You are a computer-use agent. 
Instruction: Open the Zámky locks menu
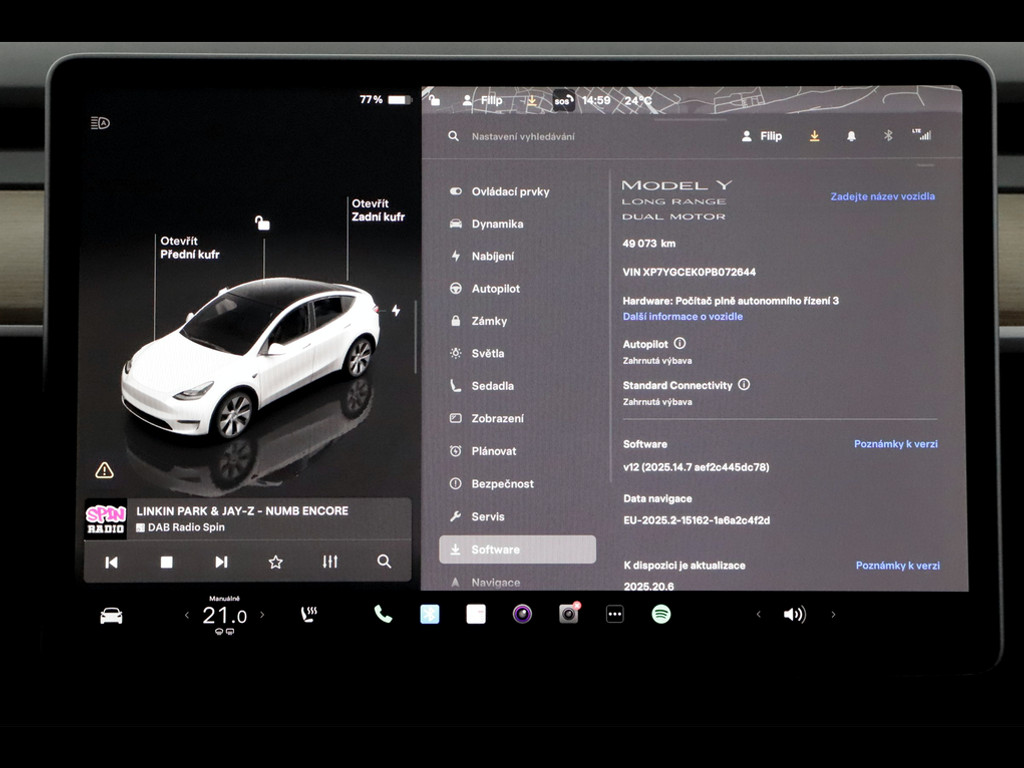pyautogui.click(x=478, y=321)
